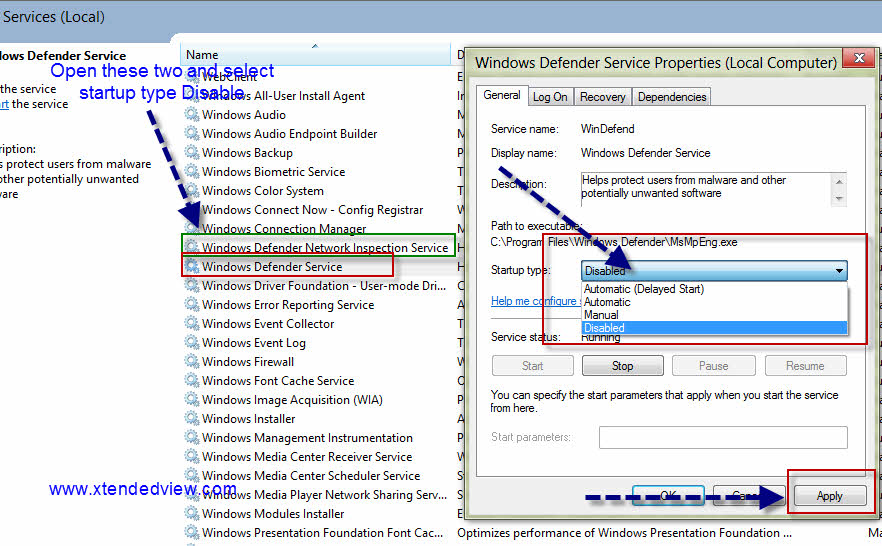Image resolution: width=882 pixels, height=546 pixels.
Task: Close the Windows Defender Service Properties dialog
Action: pyautogui.click(x=859, y=58)
